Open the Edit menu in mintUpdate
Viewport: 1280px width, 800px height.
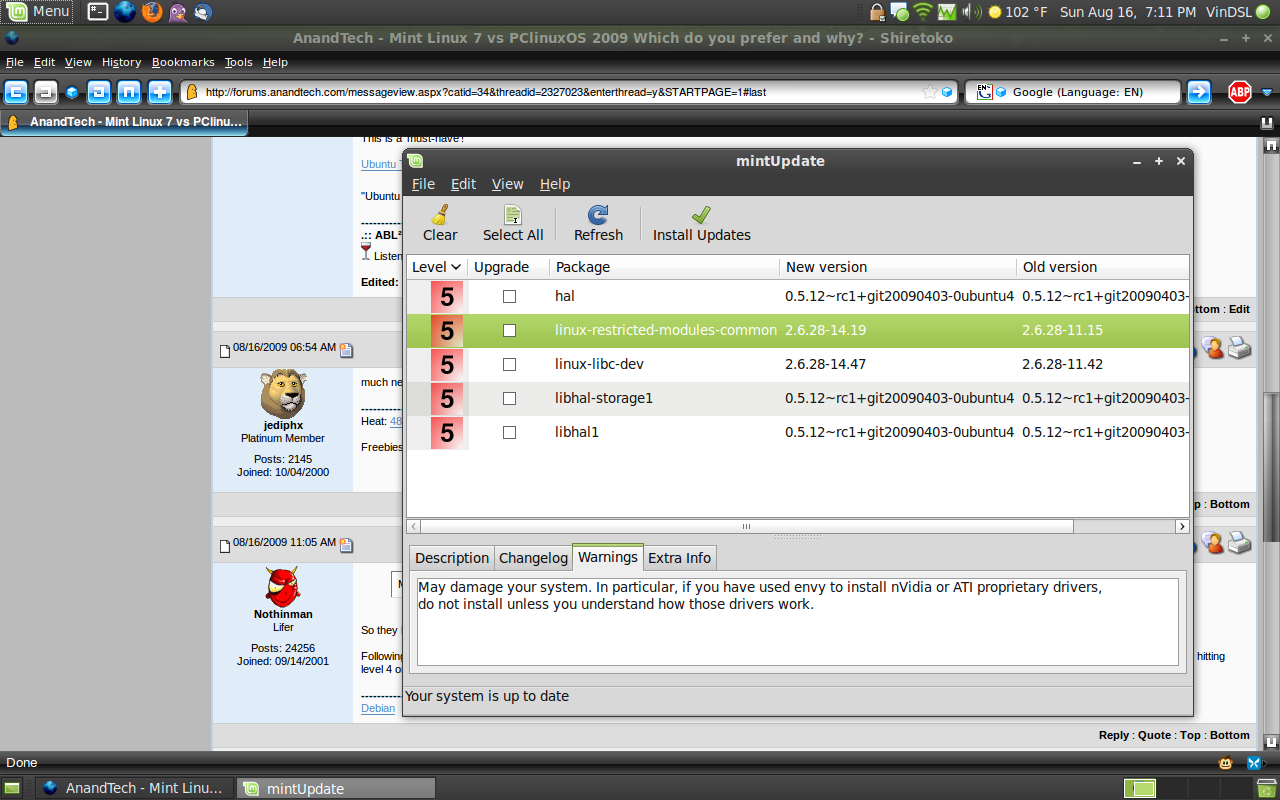(x=463, y=184)
